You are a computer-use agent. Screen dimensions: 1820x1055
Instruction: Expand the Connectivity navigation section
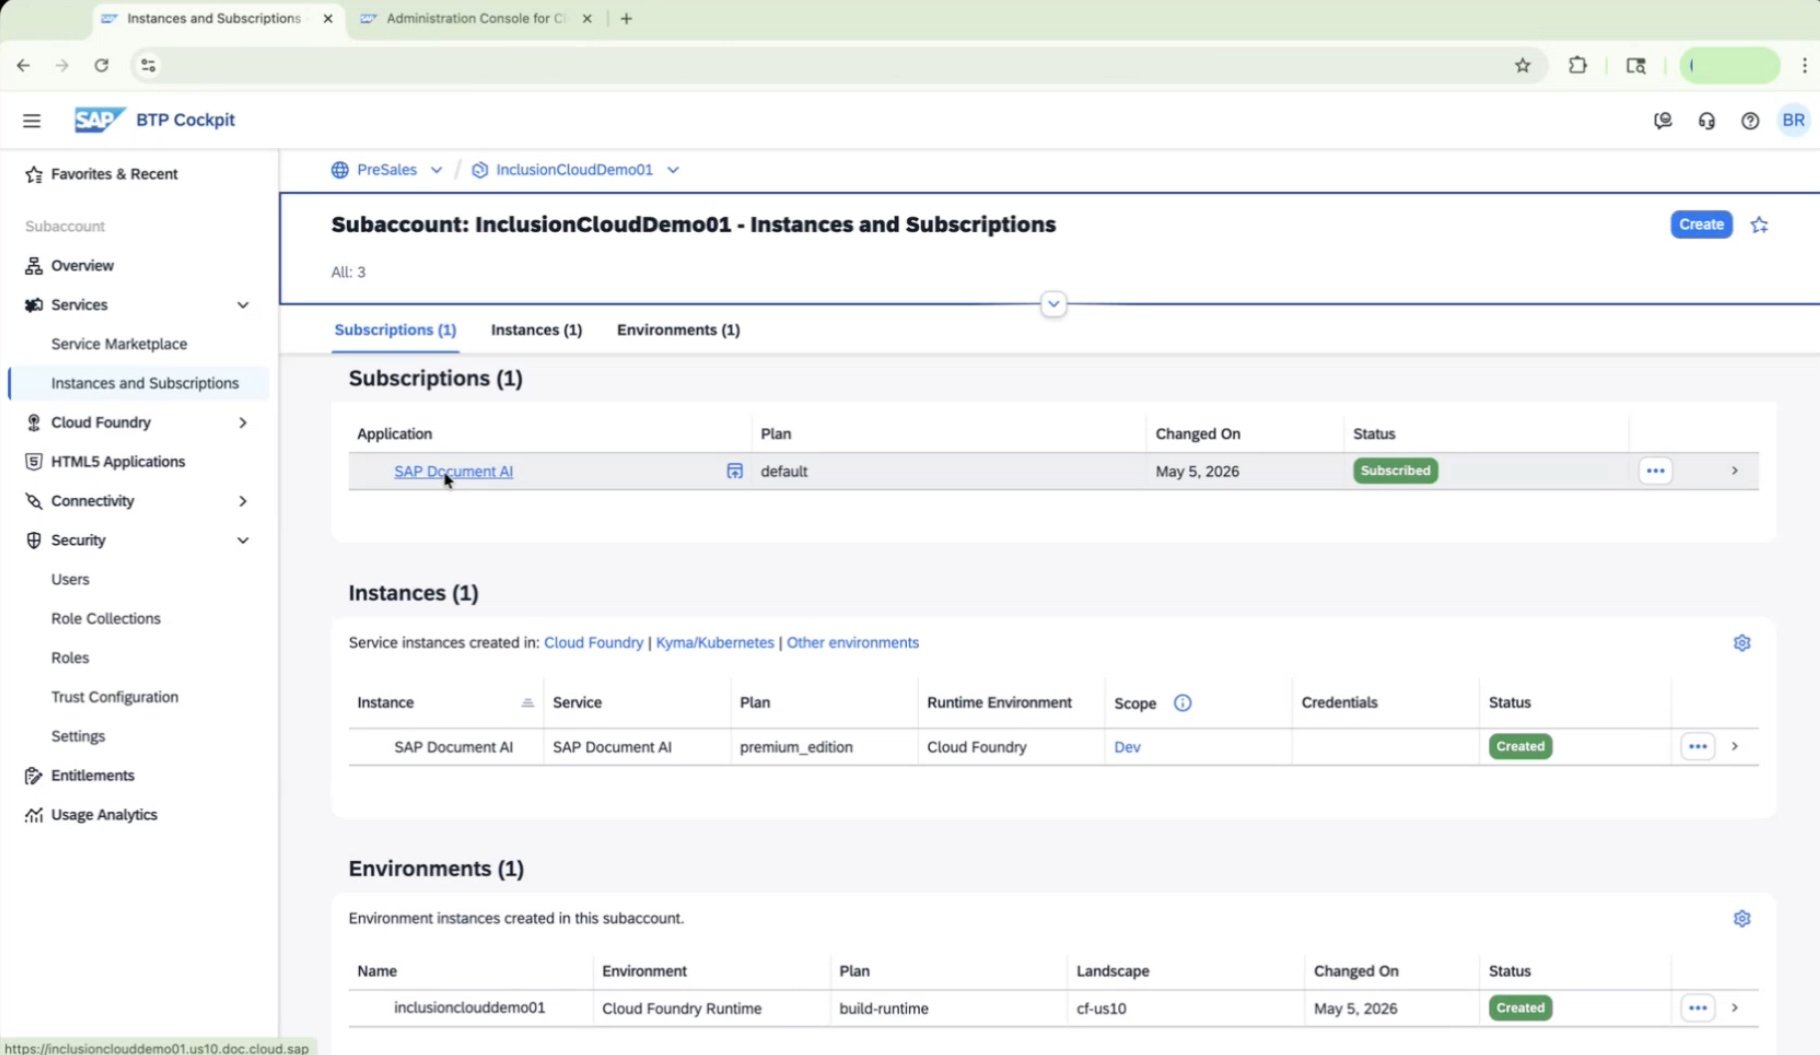point(243,501)
